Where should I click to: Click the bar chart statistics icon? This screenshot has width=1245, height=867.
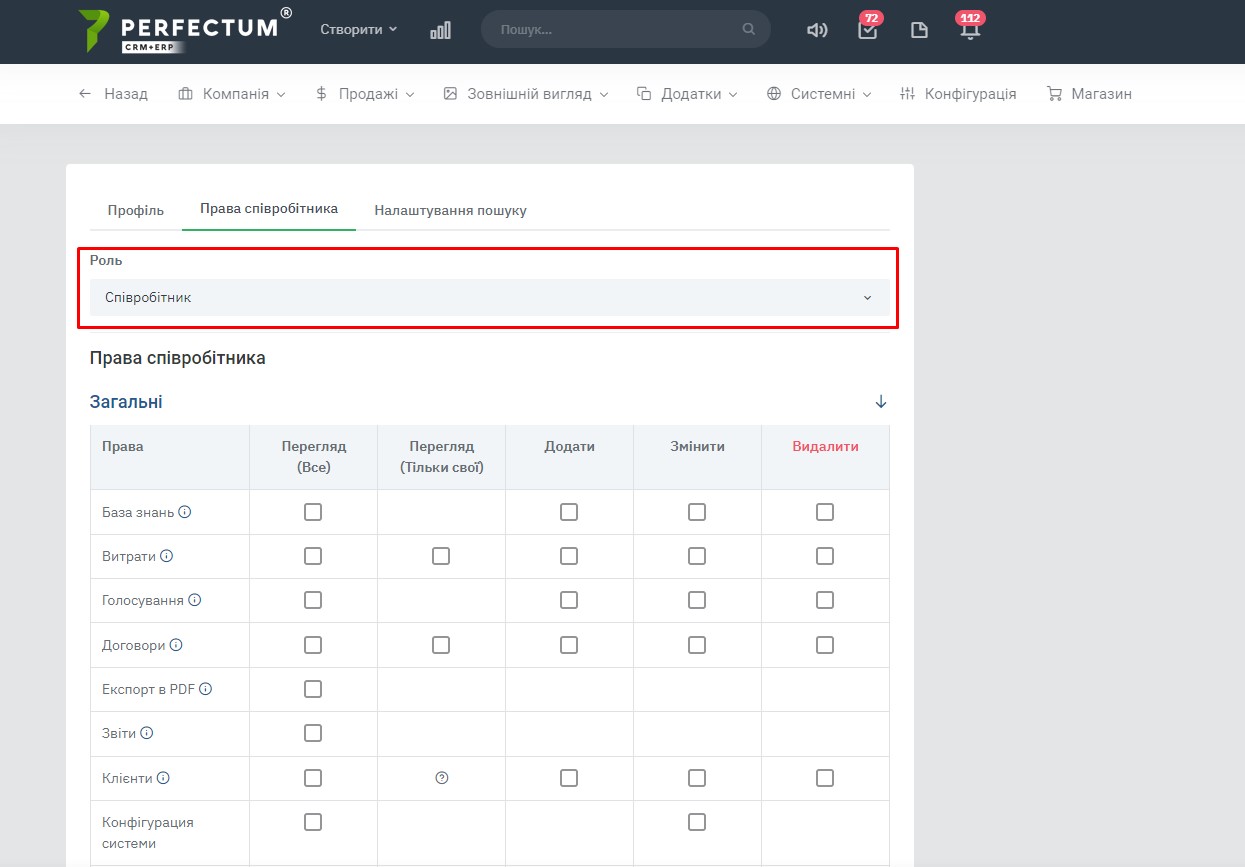click(440, 30)
